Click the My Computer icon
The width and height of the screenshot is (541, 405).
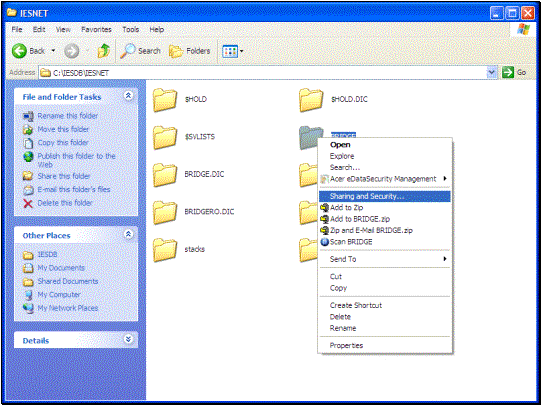(28, 295)
